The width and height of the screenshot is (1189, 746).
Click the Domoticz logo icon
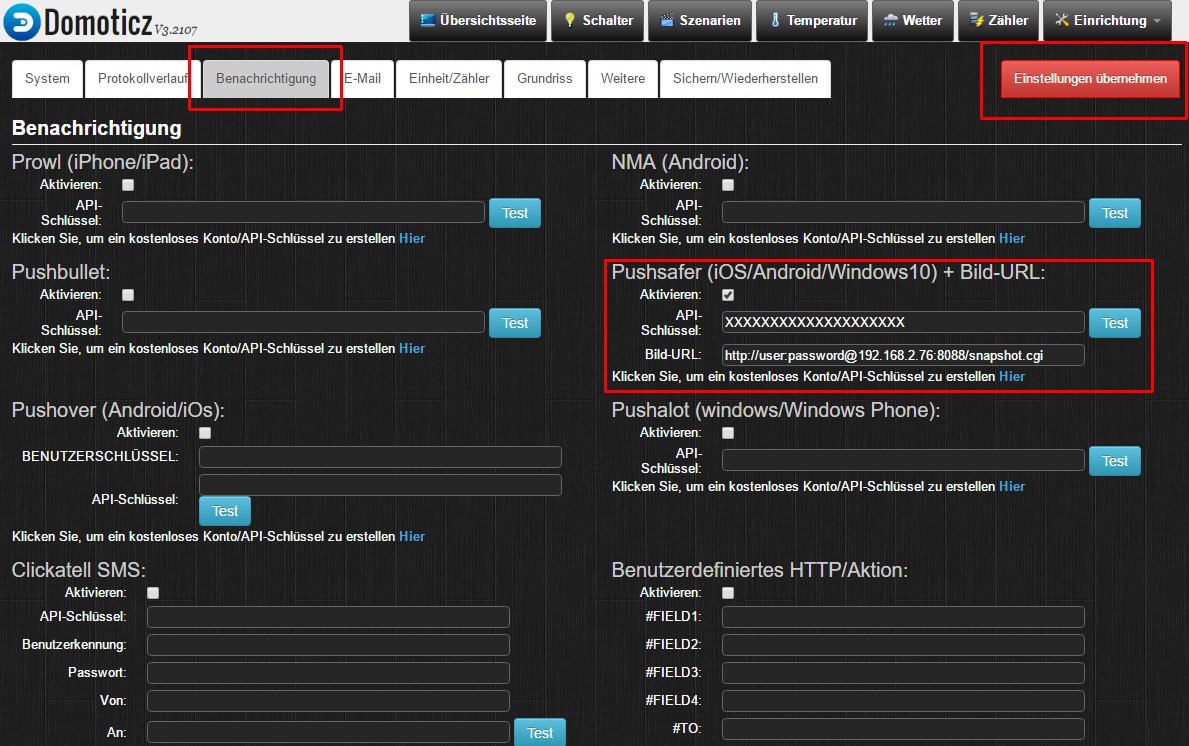click(22, 21)
